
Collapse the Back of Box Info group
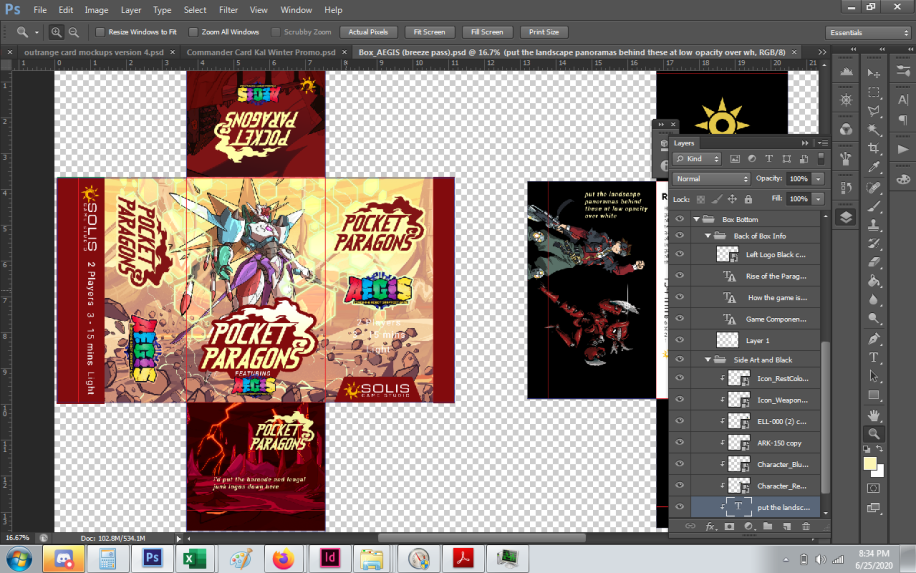point(707,236)
